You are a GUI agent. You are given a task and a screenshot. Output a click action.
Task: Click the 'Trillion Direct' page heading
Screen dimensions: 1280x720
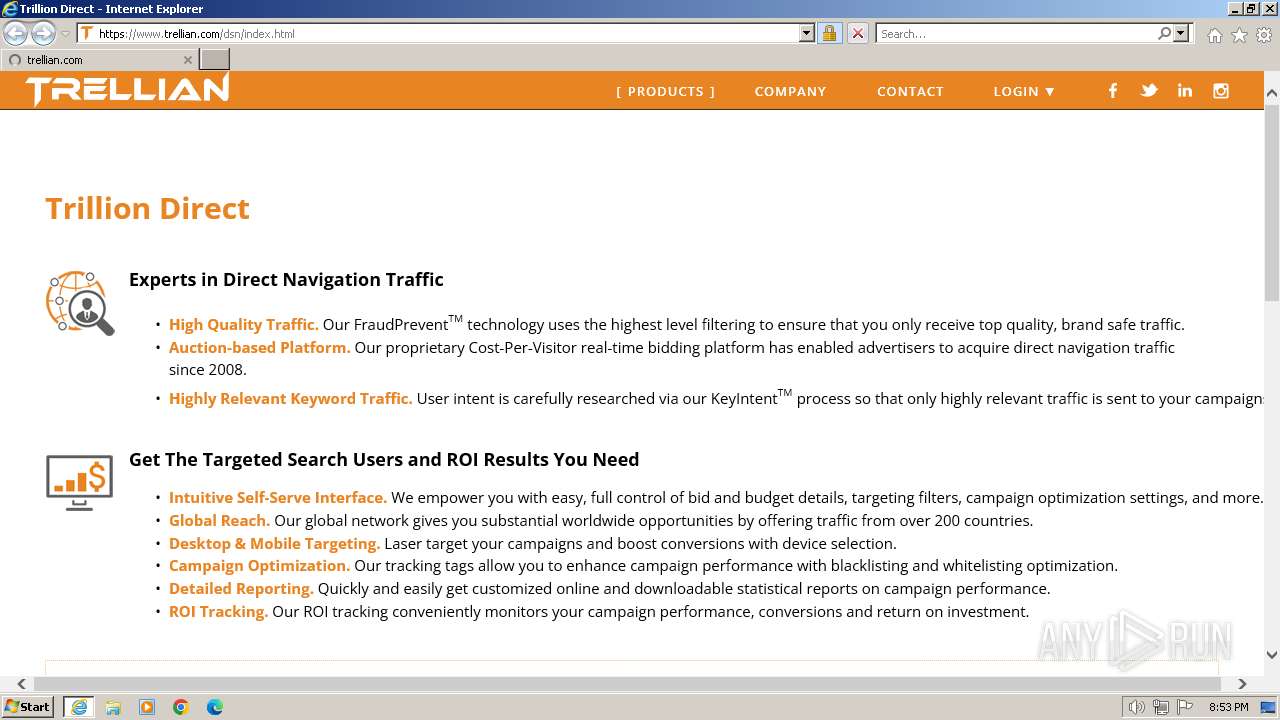(x=147, y=208)
